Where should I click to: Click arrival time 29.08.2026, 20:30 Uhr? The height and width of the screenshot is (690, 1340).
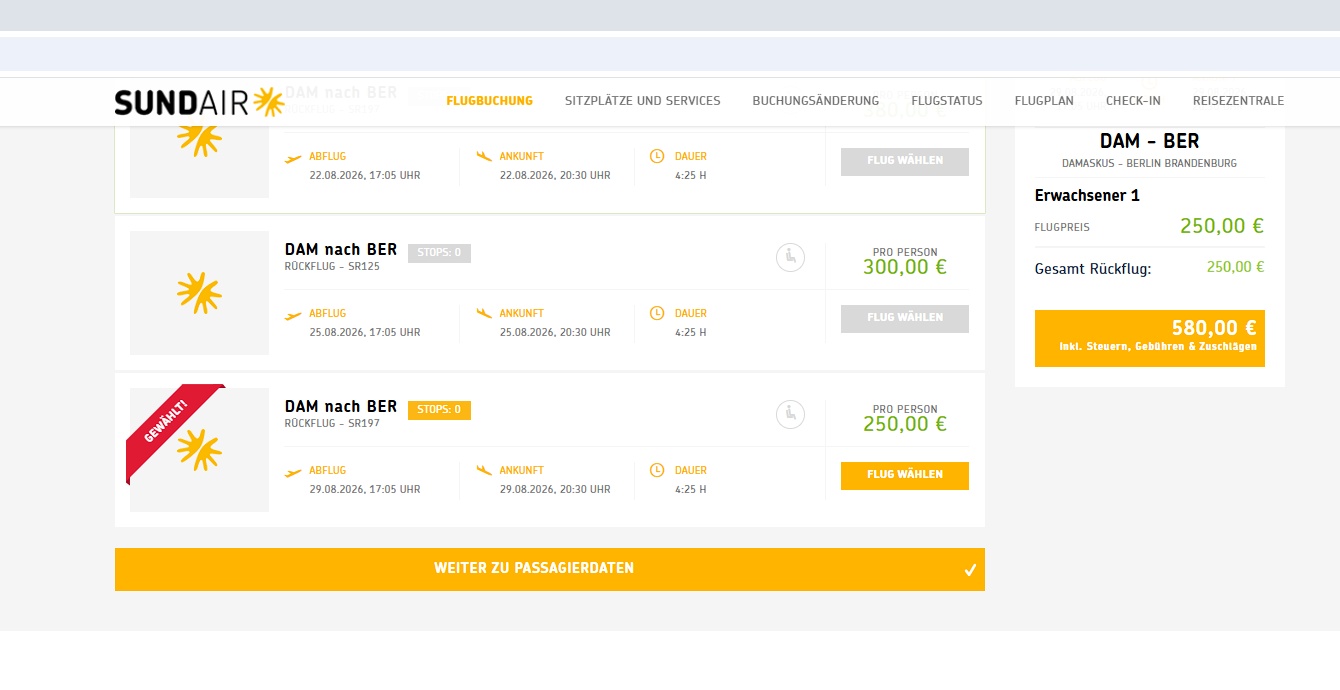(x=555, y=490)
